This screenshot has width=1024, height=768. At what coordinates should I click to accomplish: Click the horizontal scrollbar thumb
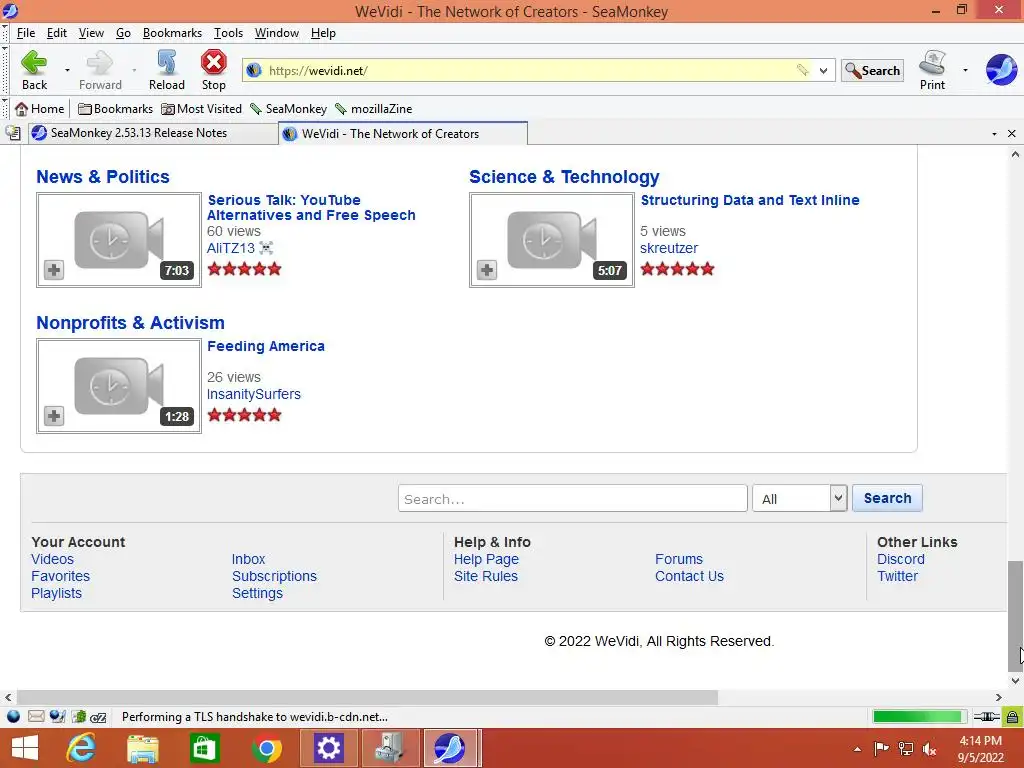(368, 697)
